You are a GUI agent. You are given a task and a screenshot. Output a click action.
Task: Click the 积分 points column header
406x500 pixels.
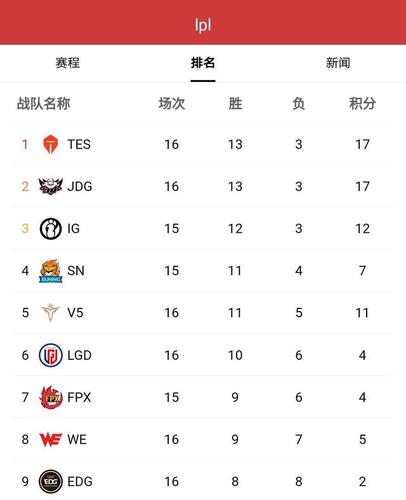click(362, 103)
